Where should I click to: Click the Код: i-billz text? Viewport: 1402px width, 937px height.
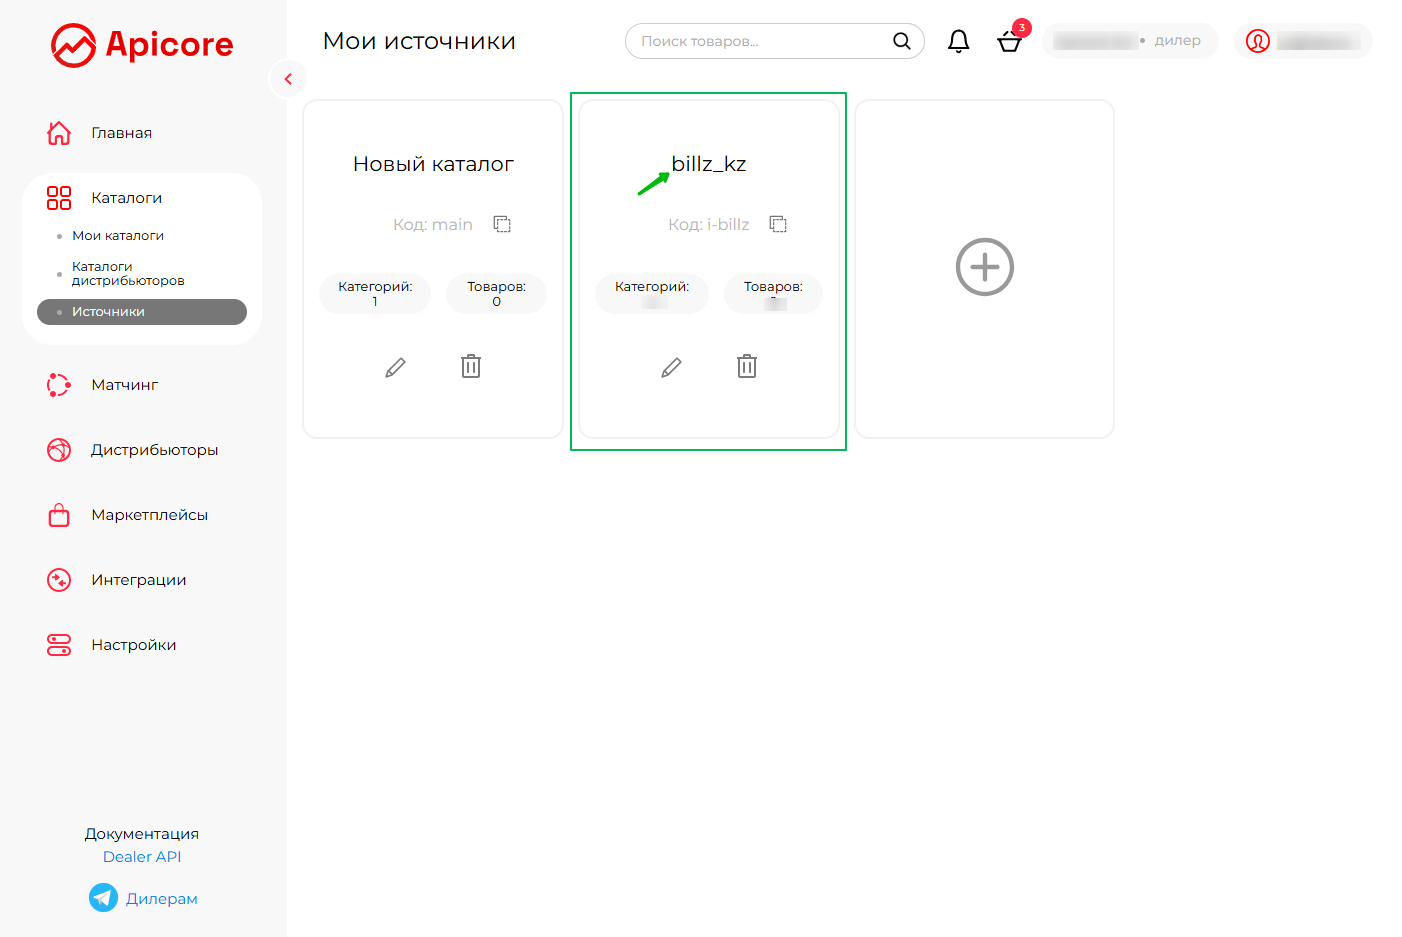[x=708, y=225]
